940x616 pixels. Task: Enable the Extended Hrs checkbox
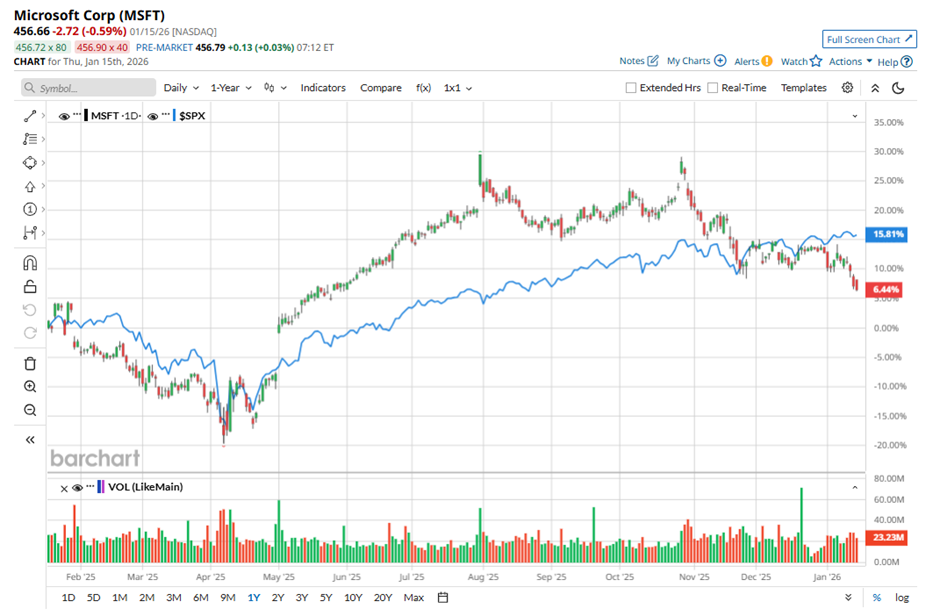pyautogui.click(x=631, y=87)
